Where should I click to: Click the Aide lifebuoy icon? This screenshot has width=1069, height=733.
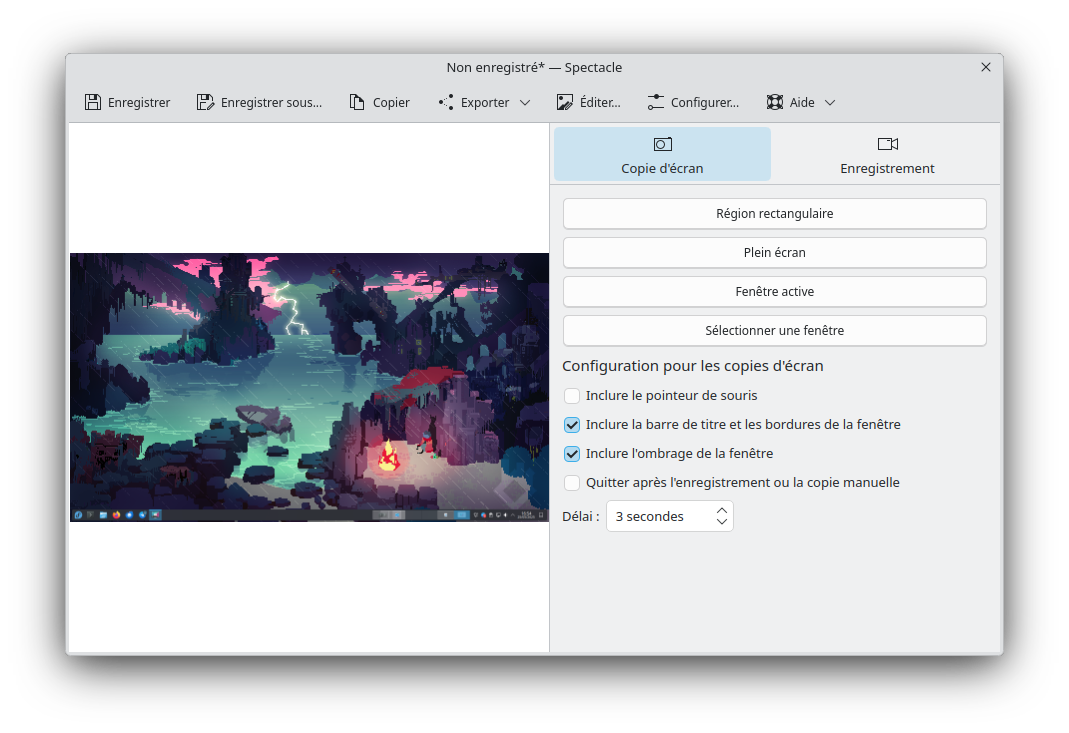pos(774,102)
